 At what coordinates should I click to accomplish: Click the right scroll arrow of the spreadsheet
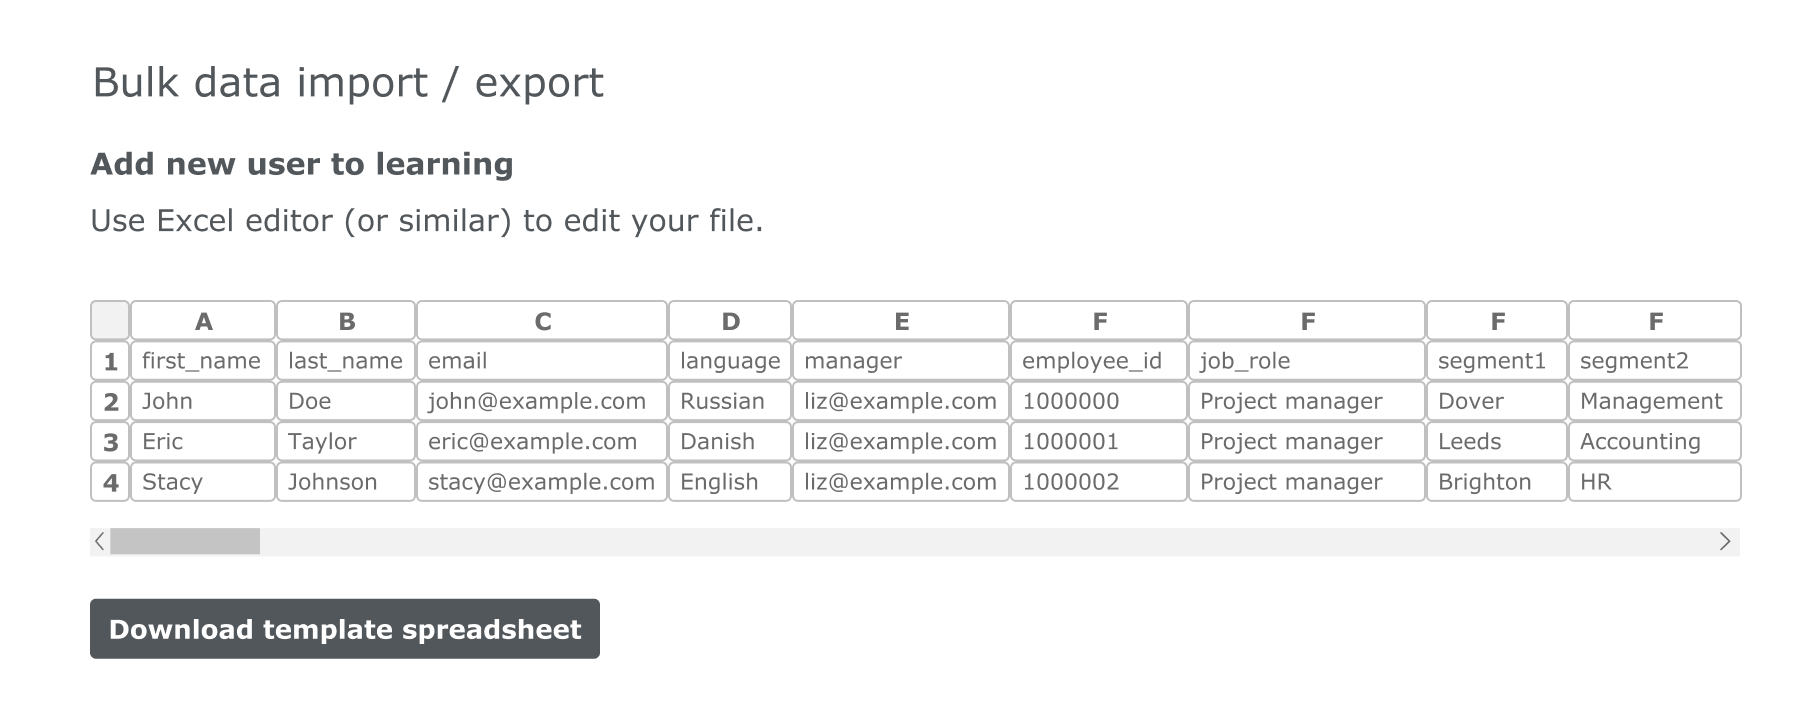[1725, 542]
